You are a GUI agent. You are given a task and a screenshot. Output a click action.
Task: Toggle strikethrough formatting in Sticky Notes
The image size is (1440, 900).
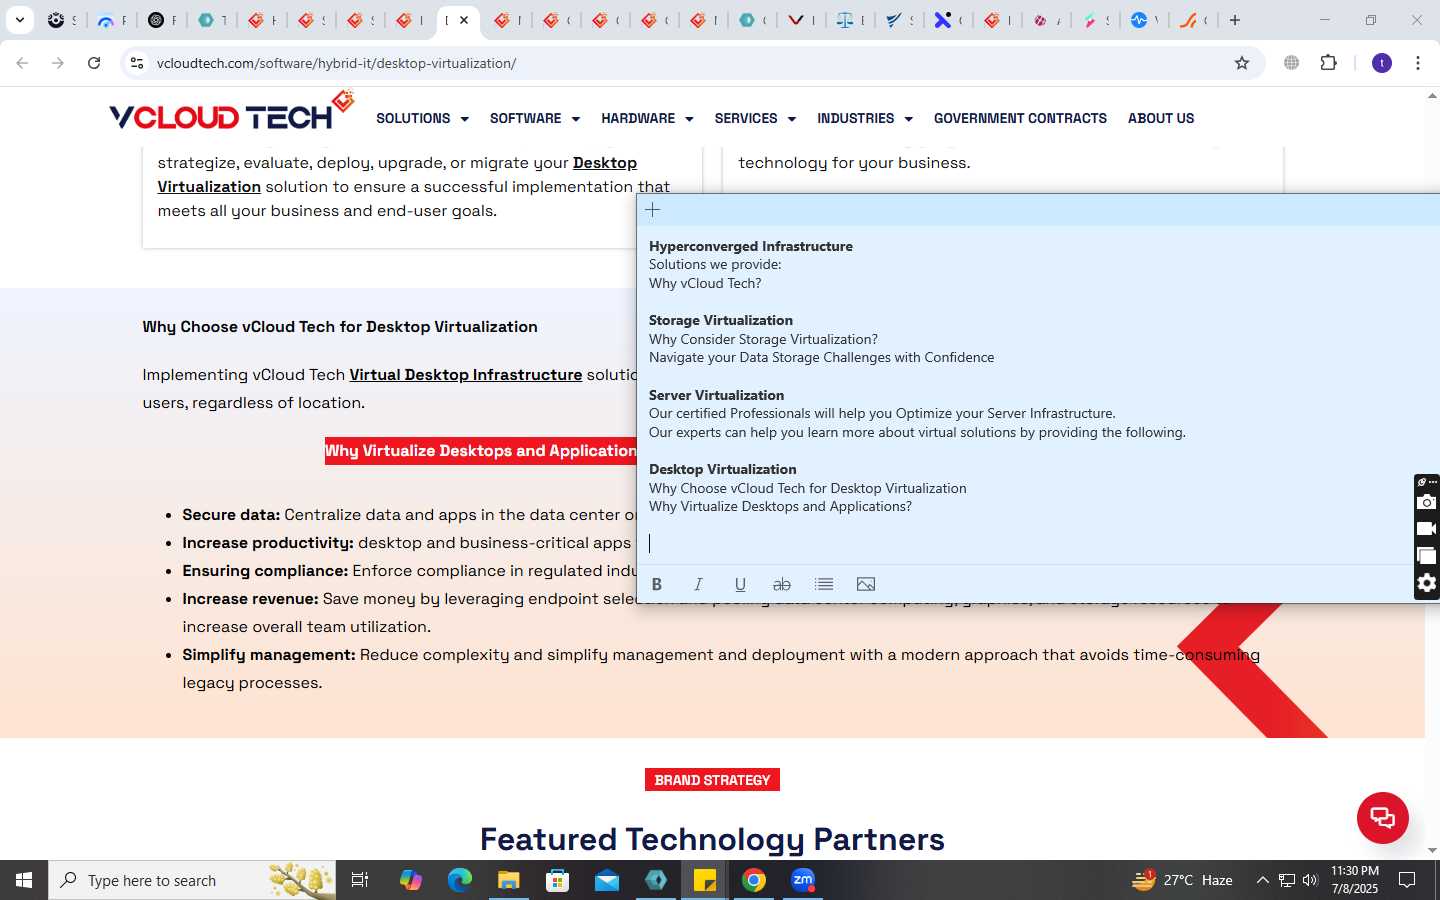click(782, 584)
